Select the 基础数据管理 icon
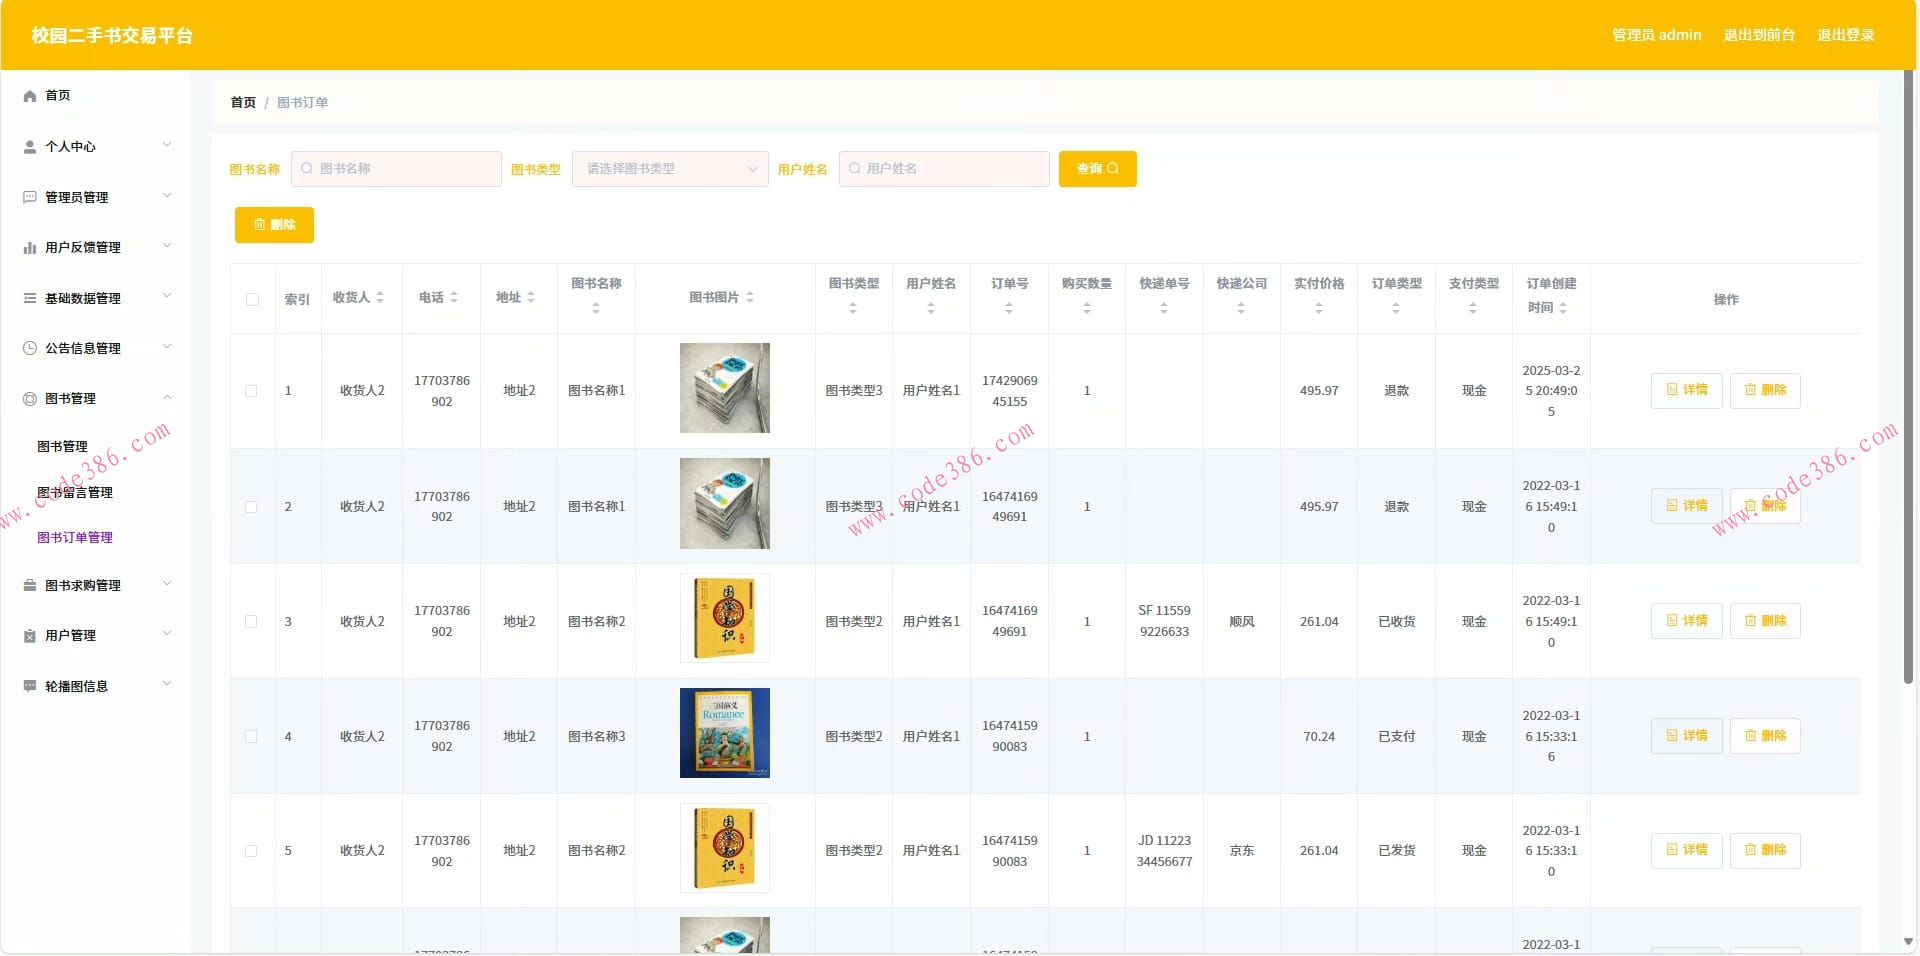The height and width of the screenshot is (956, 1920). click(x=29, y=296)
